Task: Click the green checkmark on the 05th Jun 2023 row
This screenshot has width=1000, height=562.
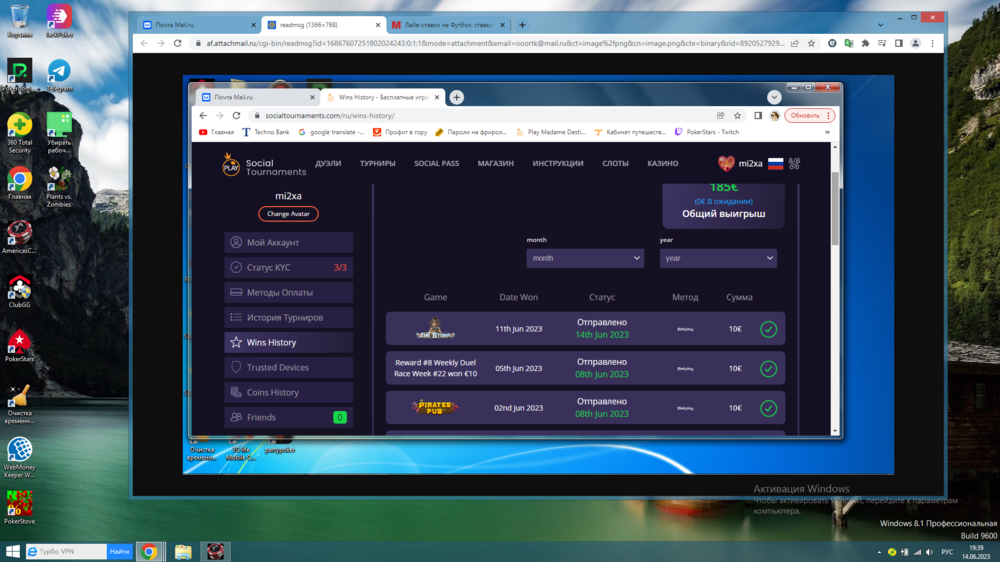Action: (768, 368)
